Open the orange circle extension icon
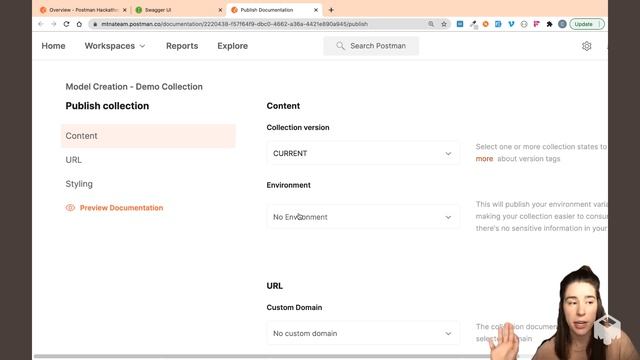 coord(485,24)
